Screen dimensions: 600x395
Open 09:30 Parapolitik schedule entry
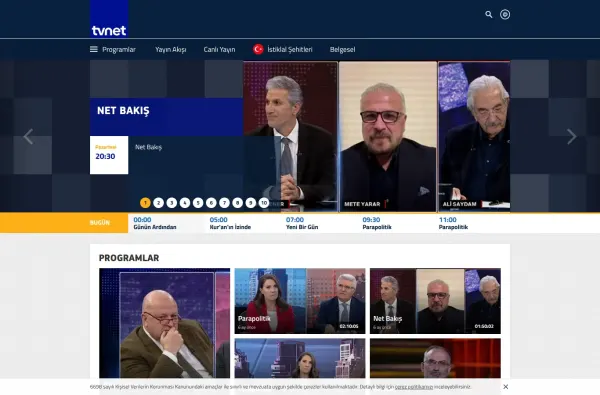pyautogui.click(x=377, y=223)
